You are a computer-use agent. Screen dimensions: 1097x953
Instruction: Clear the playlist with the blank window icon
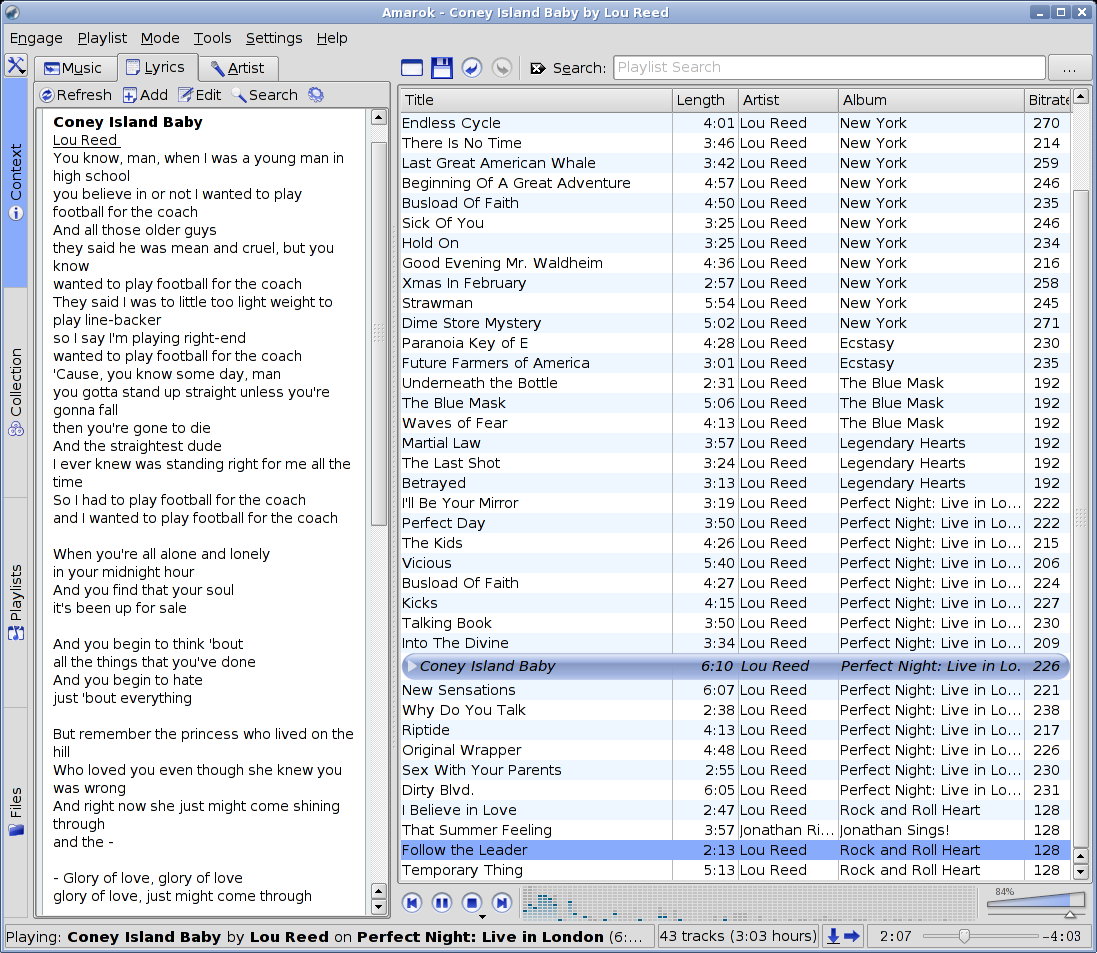pos(412,68)
